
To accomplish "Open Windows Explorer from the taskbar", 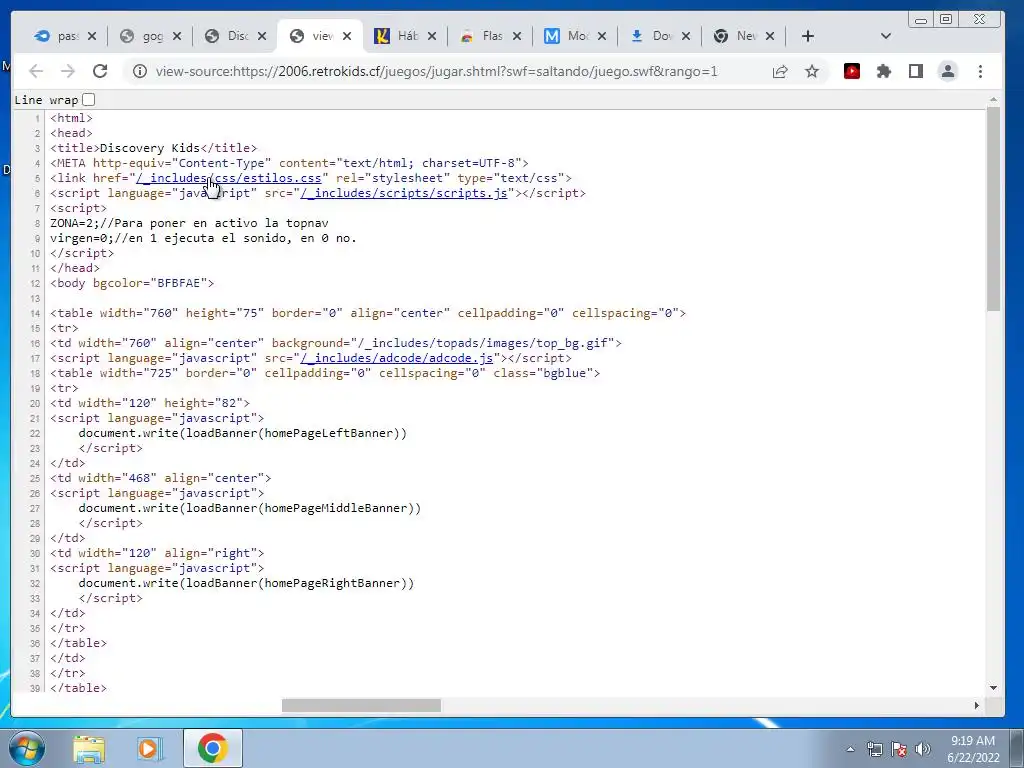I will pos(89,748).
